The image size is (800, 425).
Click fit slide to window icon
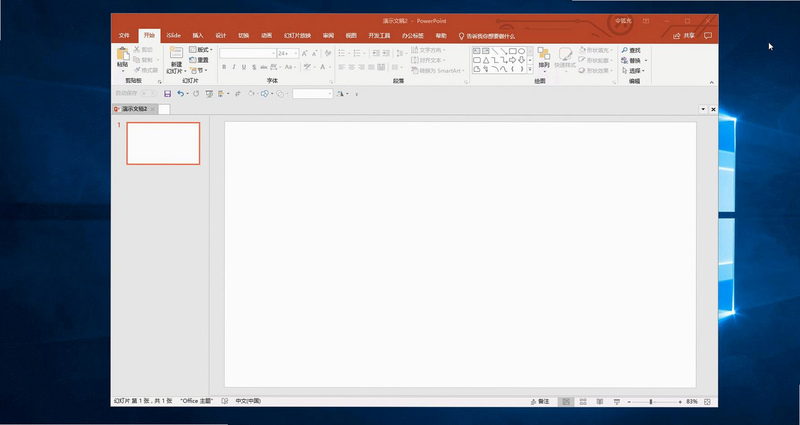707,402
